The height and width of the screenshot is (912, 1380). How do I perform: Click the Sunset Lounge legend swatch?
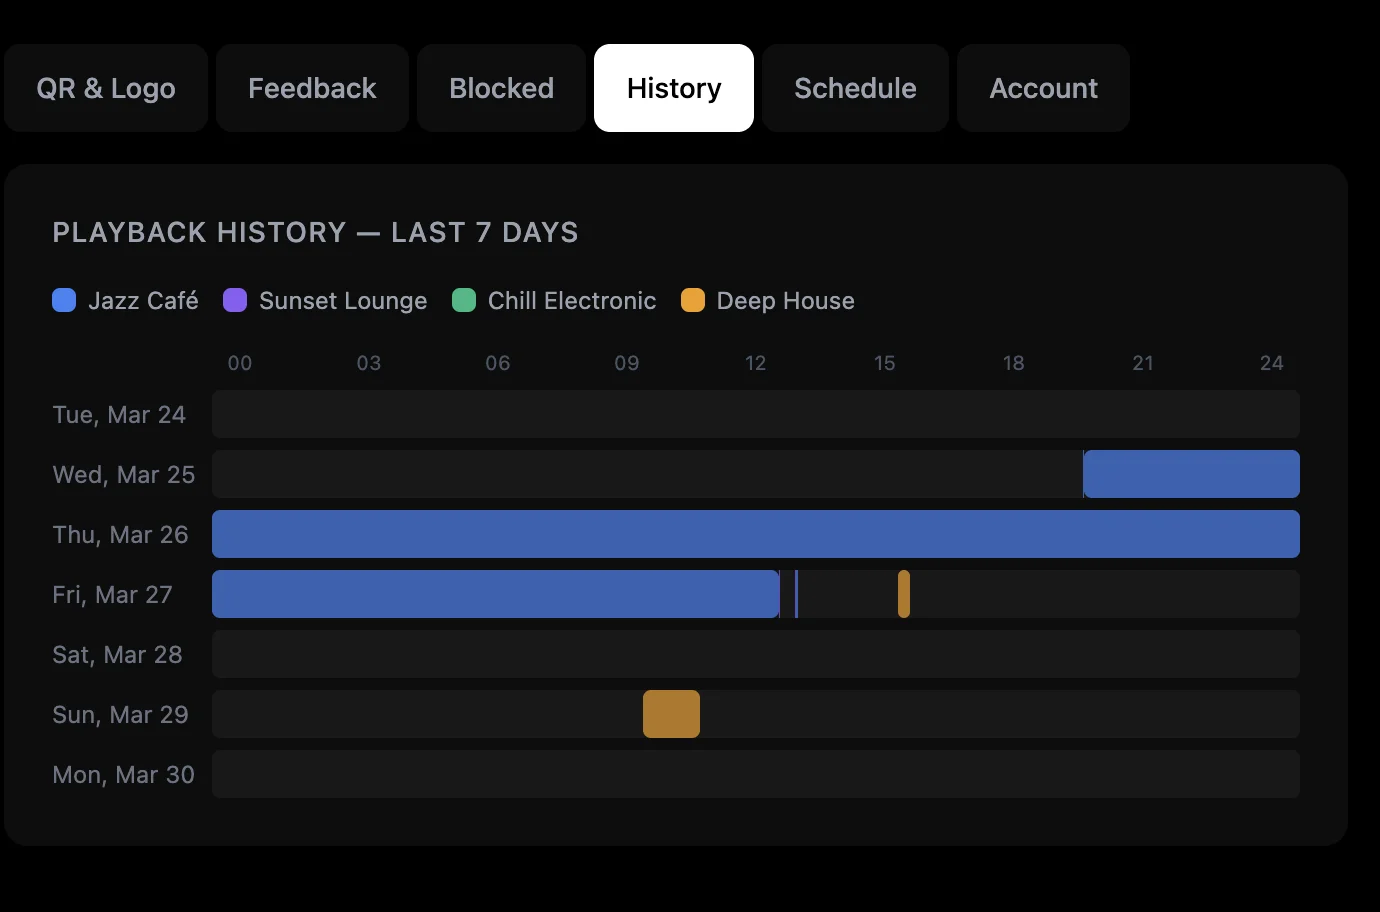click(235, 300)
